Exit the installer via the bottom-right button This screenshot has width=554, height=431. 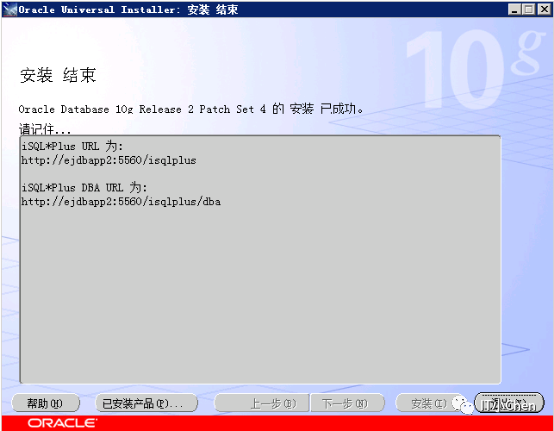tap(509, 403)
